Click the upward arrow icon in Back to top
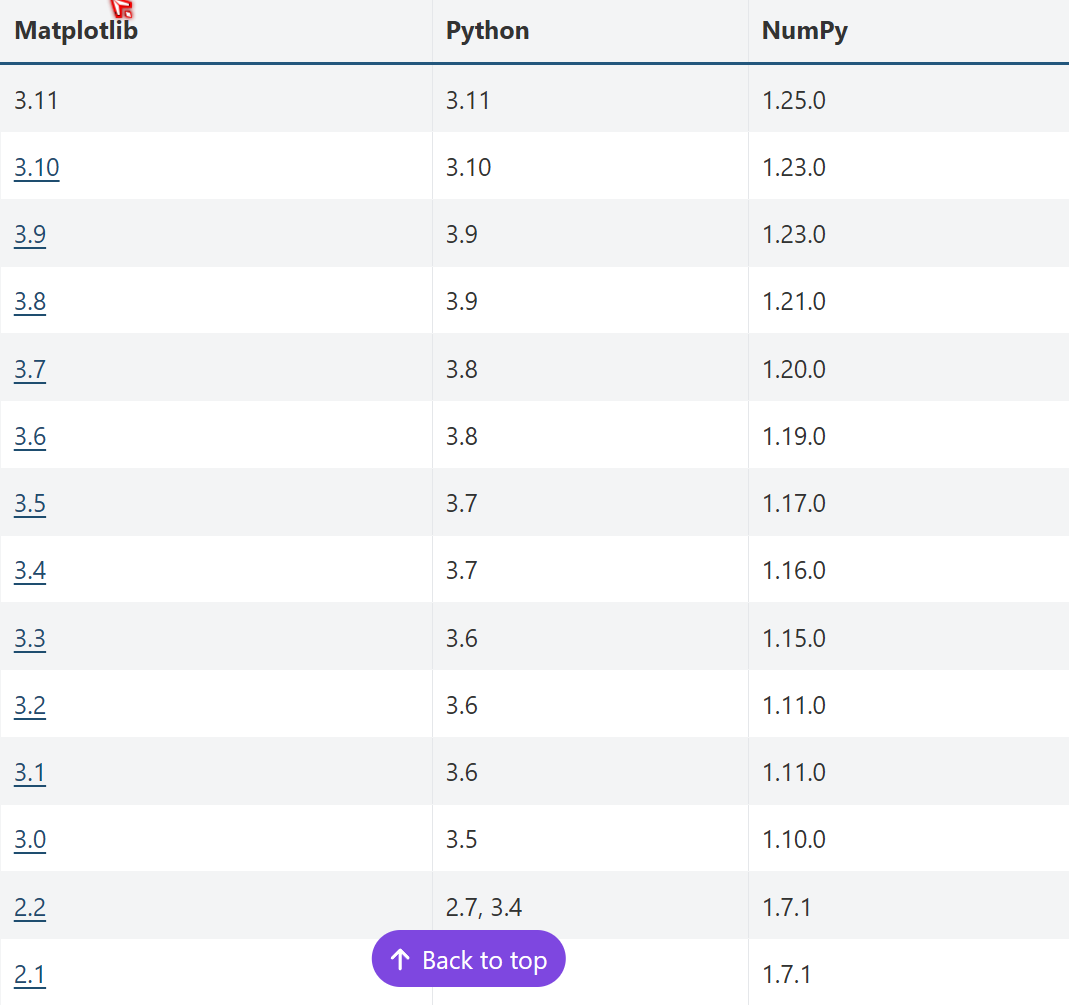 click(401, 959)
